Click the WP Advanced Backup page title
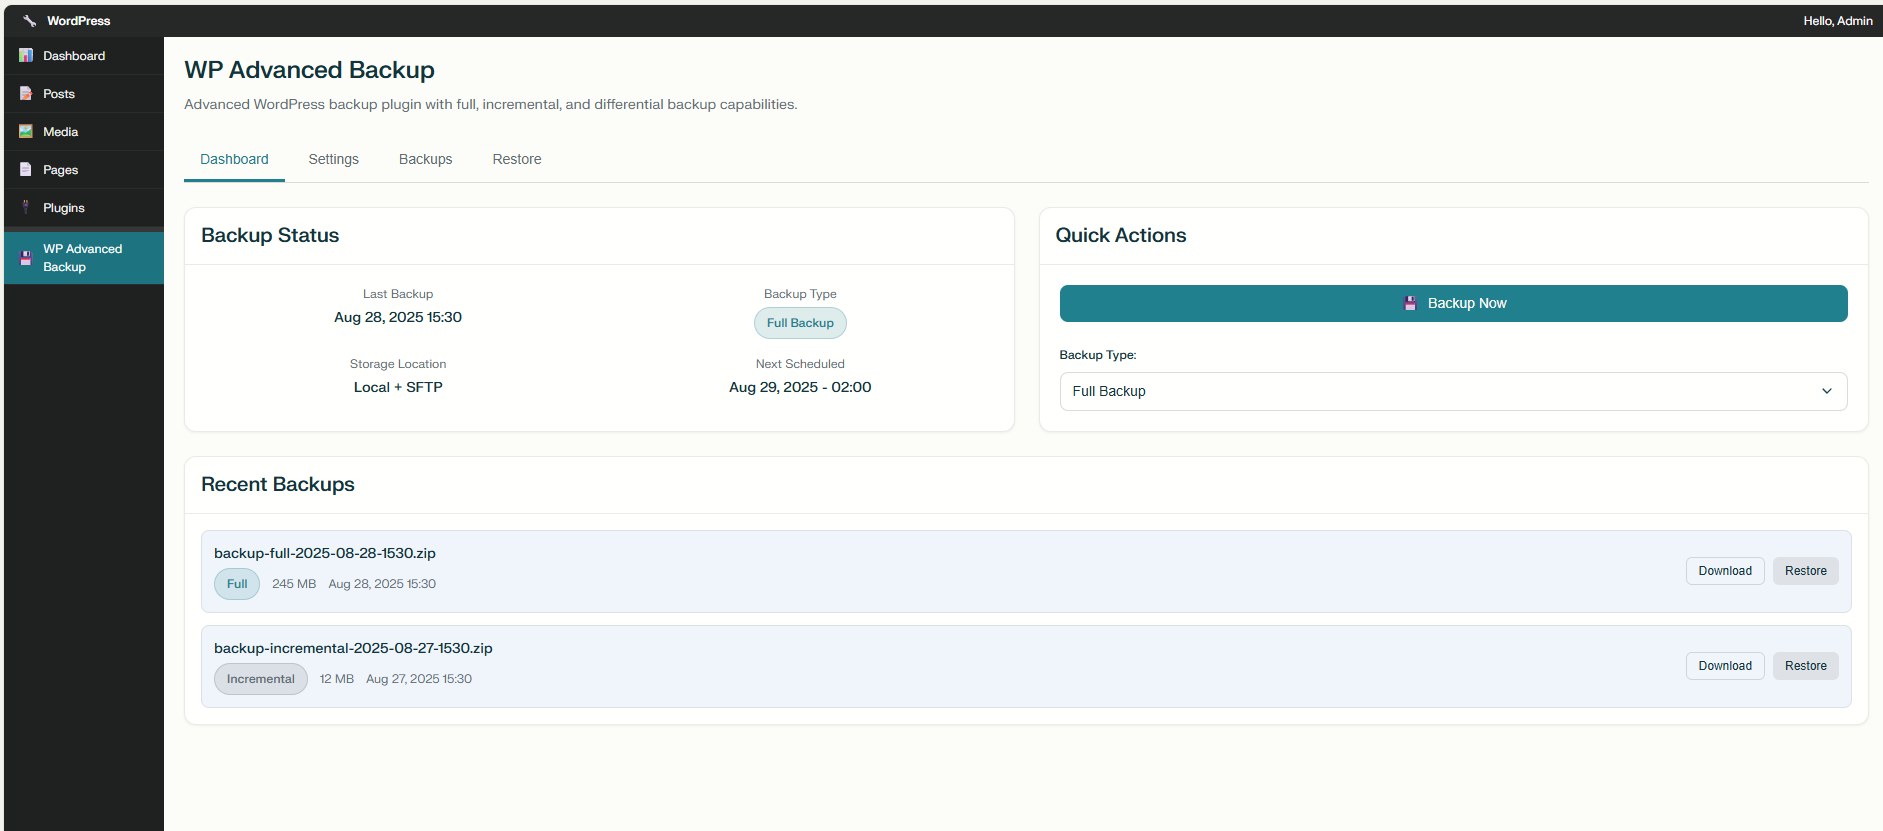1883x831 pixels. (x=310, y=70)
